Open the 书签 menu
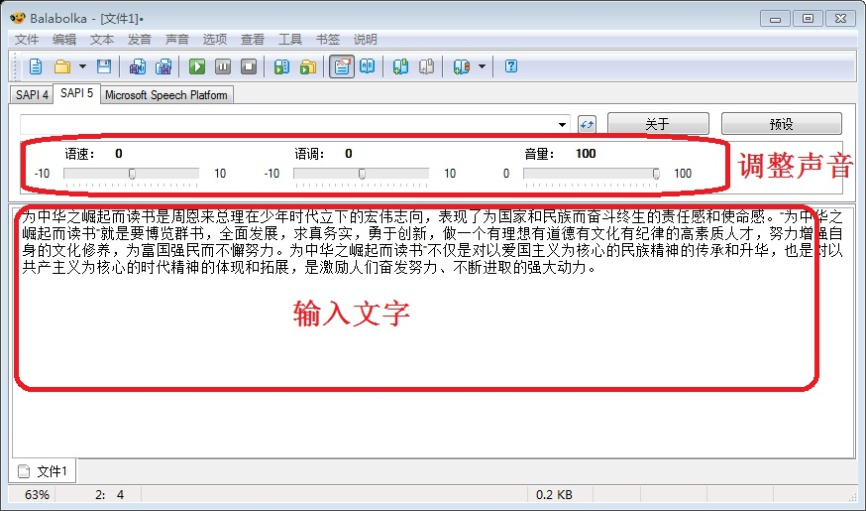866x511 pixels. (x=328, y=39)
